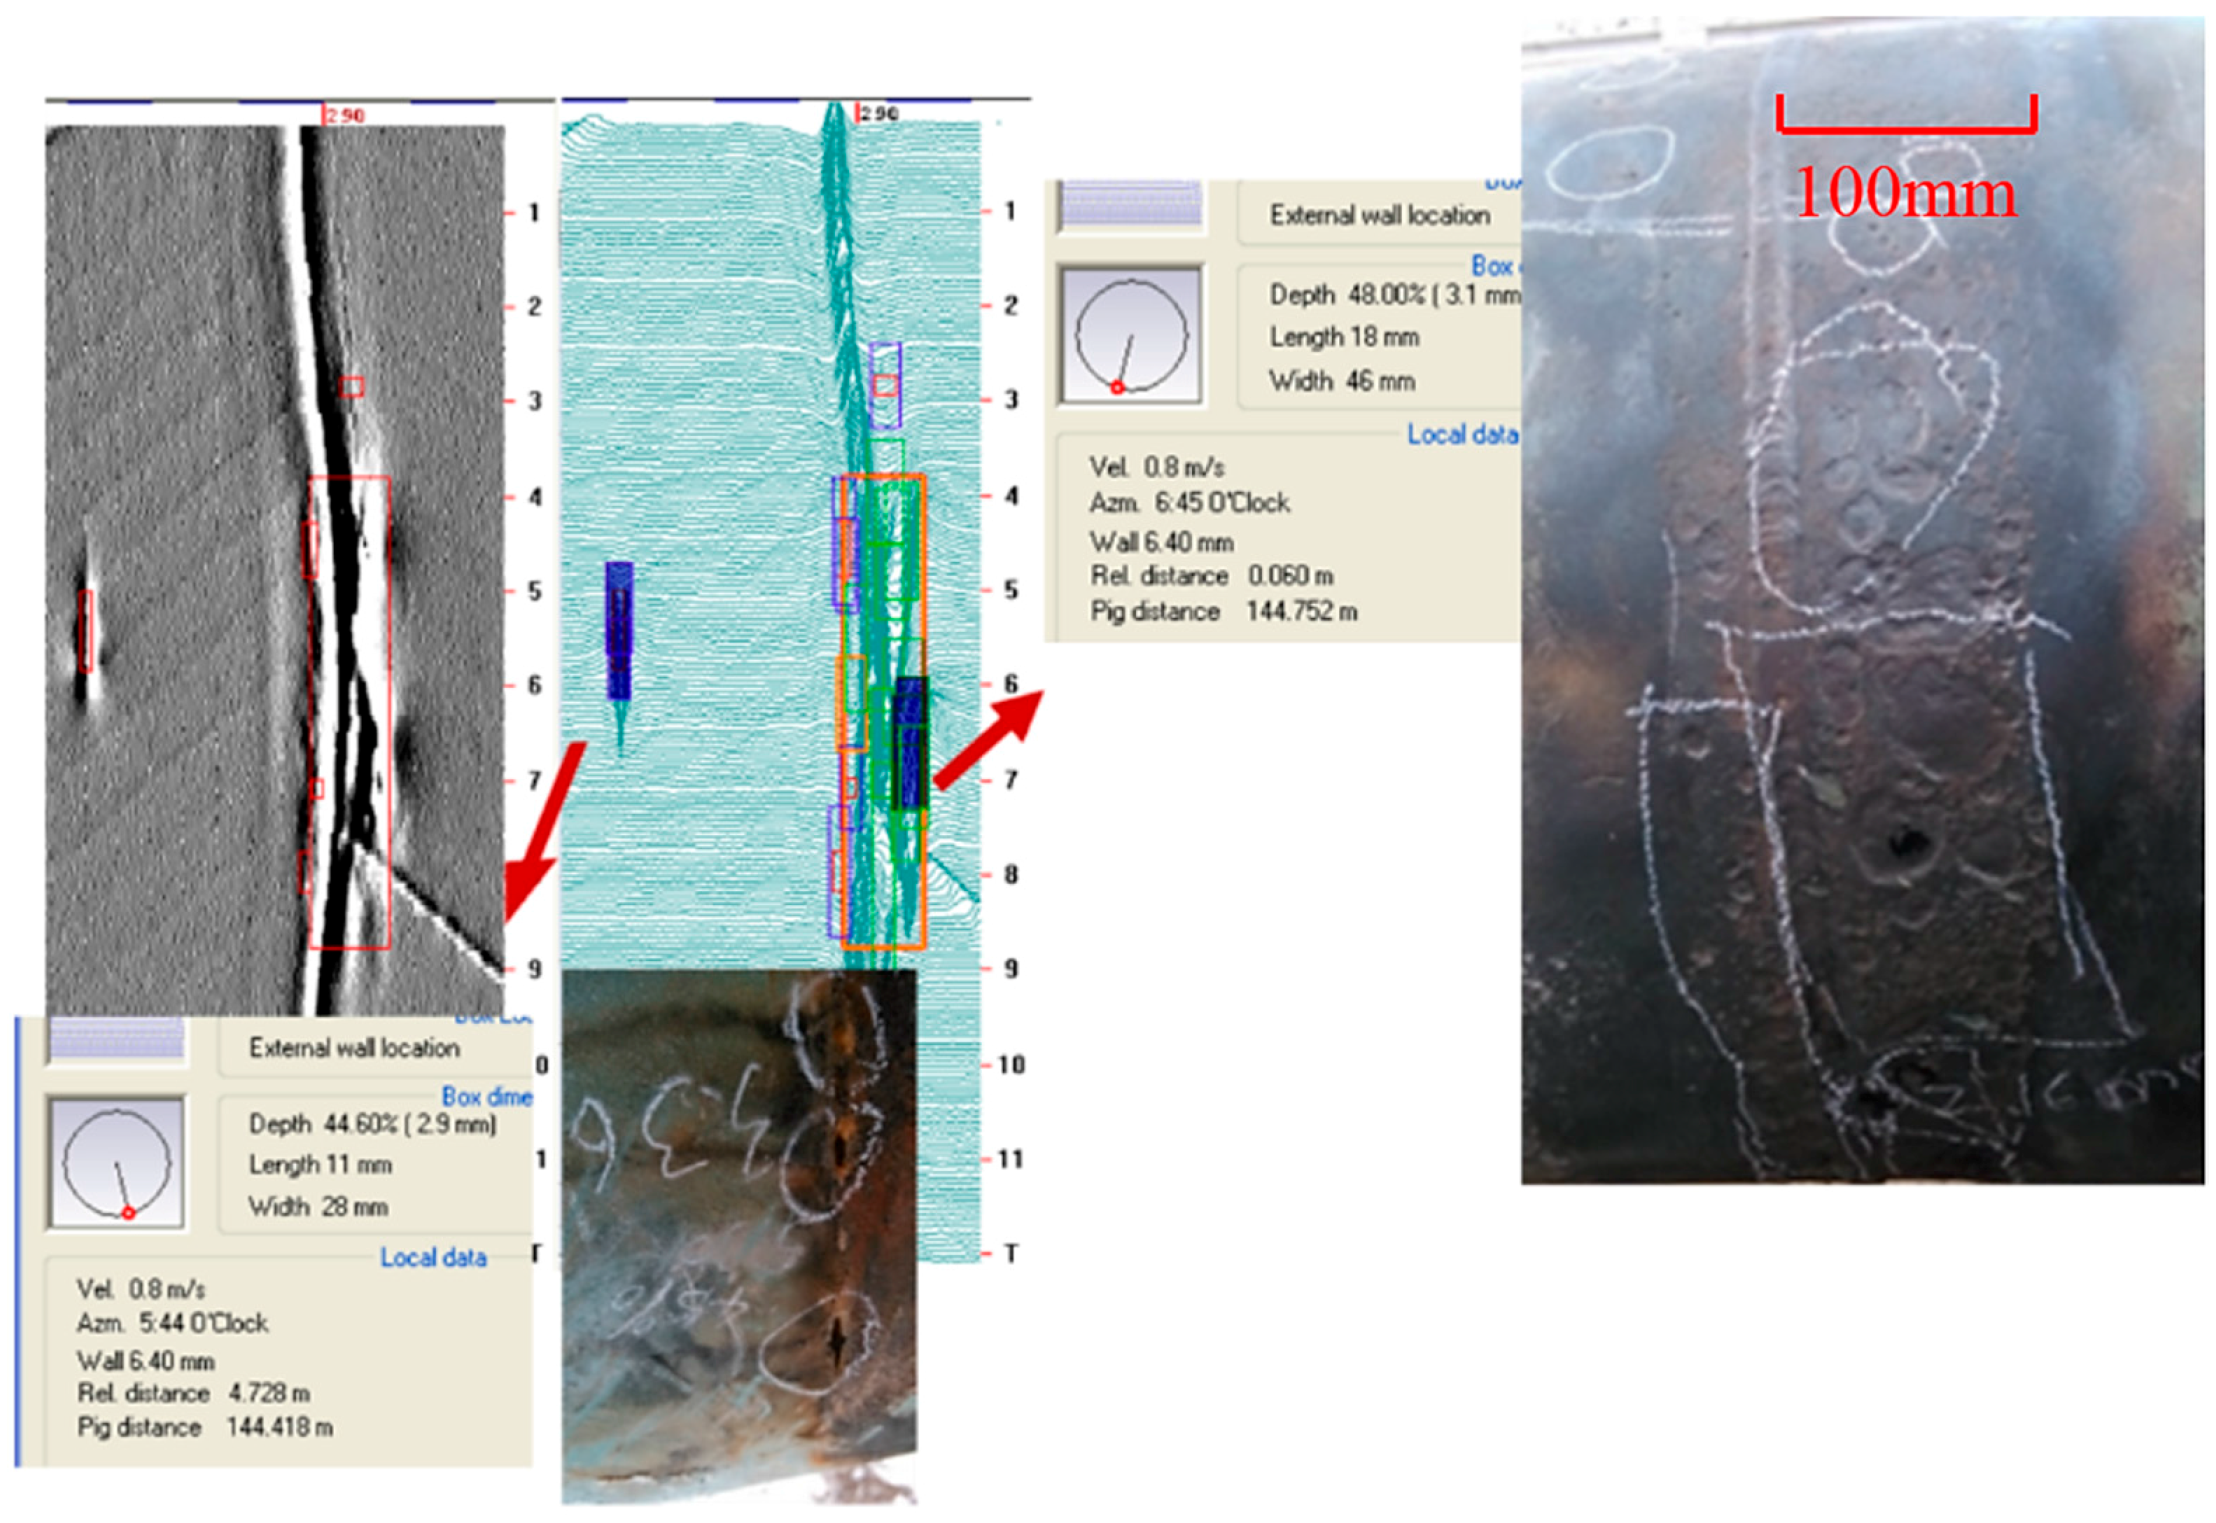Click purple striped swatch in lower-left panel
This screenshot has height=1523, width=2216.
pyautogui.click(x=117, y=1038)
